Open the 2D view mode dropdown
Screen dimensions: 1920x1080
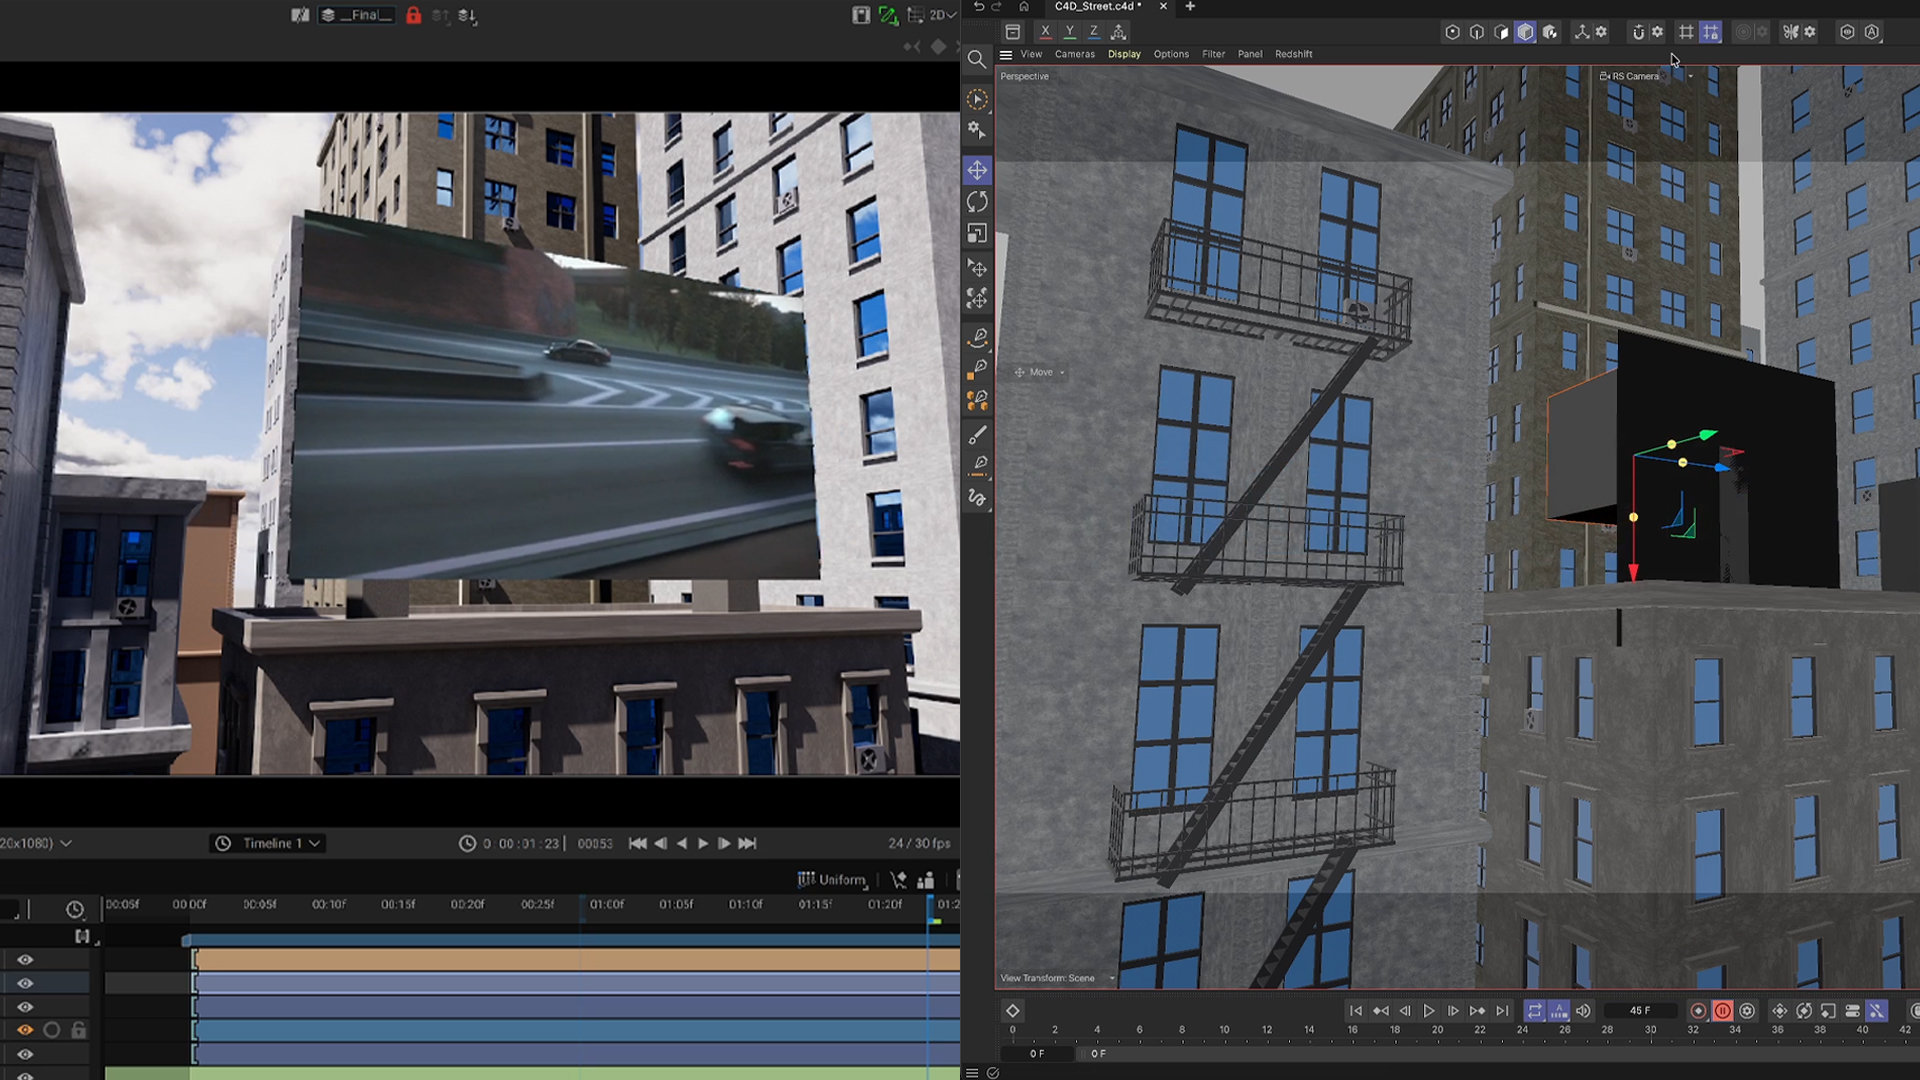pos(943,15)
